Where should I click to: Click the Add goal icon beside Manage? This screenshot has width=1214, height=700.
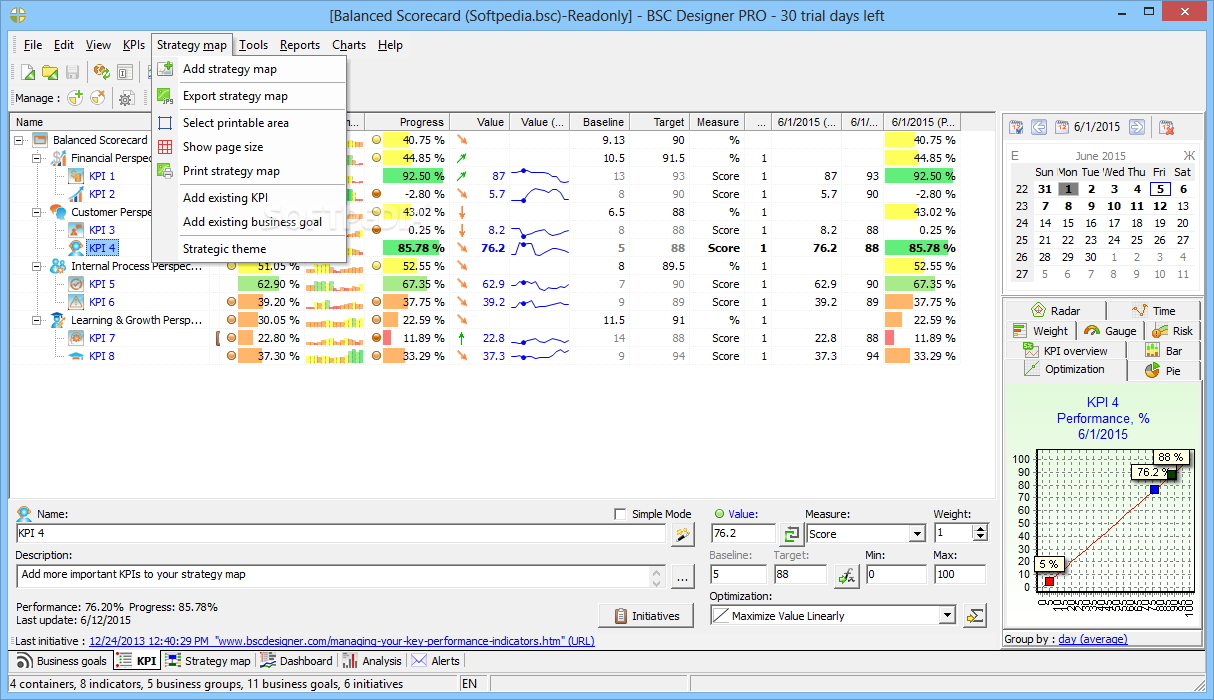tap(75, 98)
